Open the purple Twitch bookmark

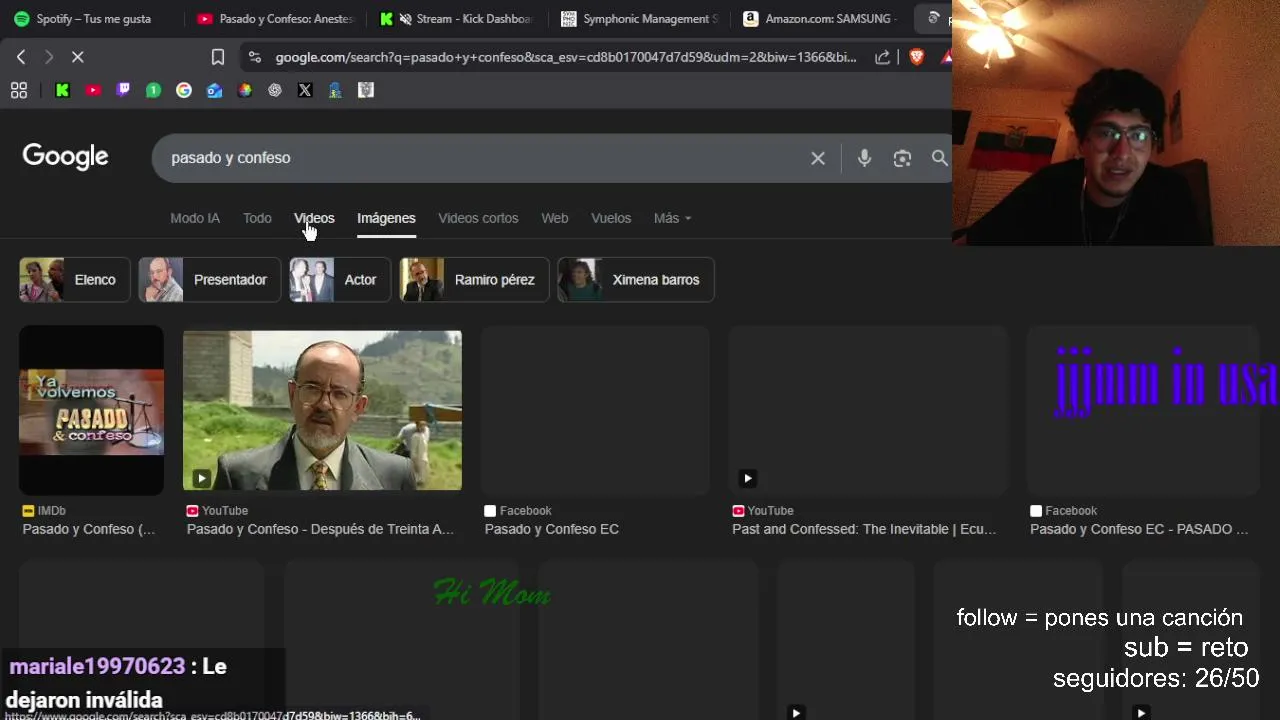pos(123,90)
